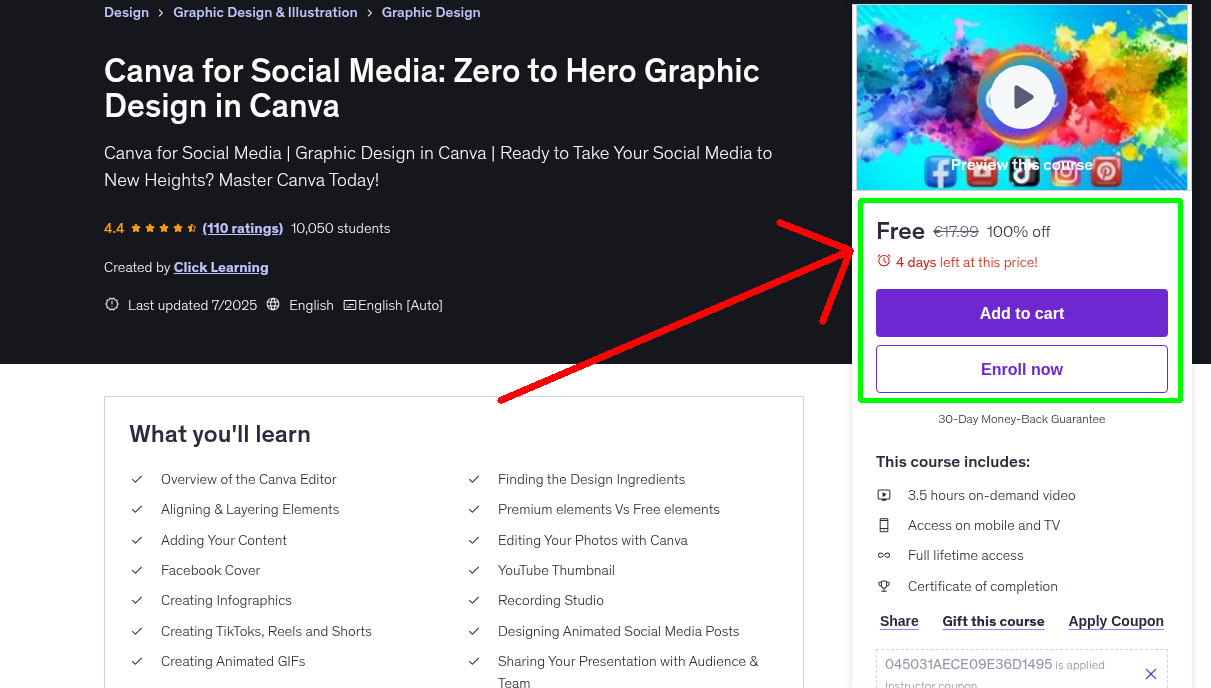The height and width of the screenshot is (688, 1211).
Task: Click Add to cart
Action: pyautogui.click(x=1021, y=313)
